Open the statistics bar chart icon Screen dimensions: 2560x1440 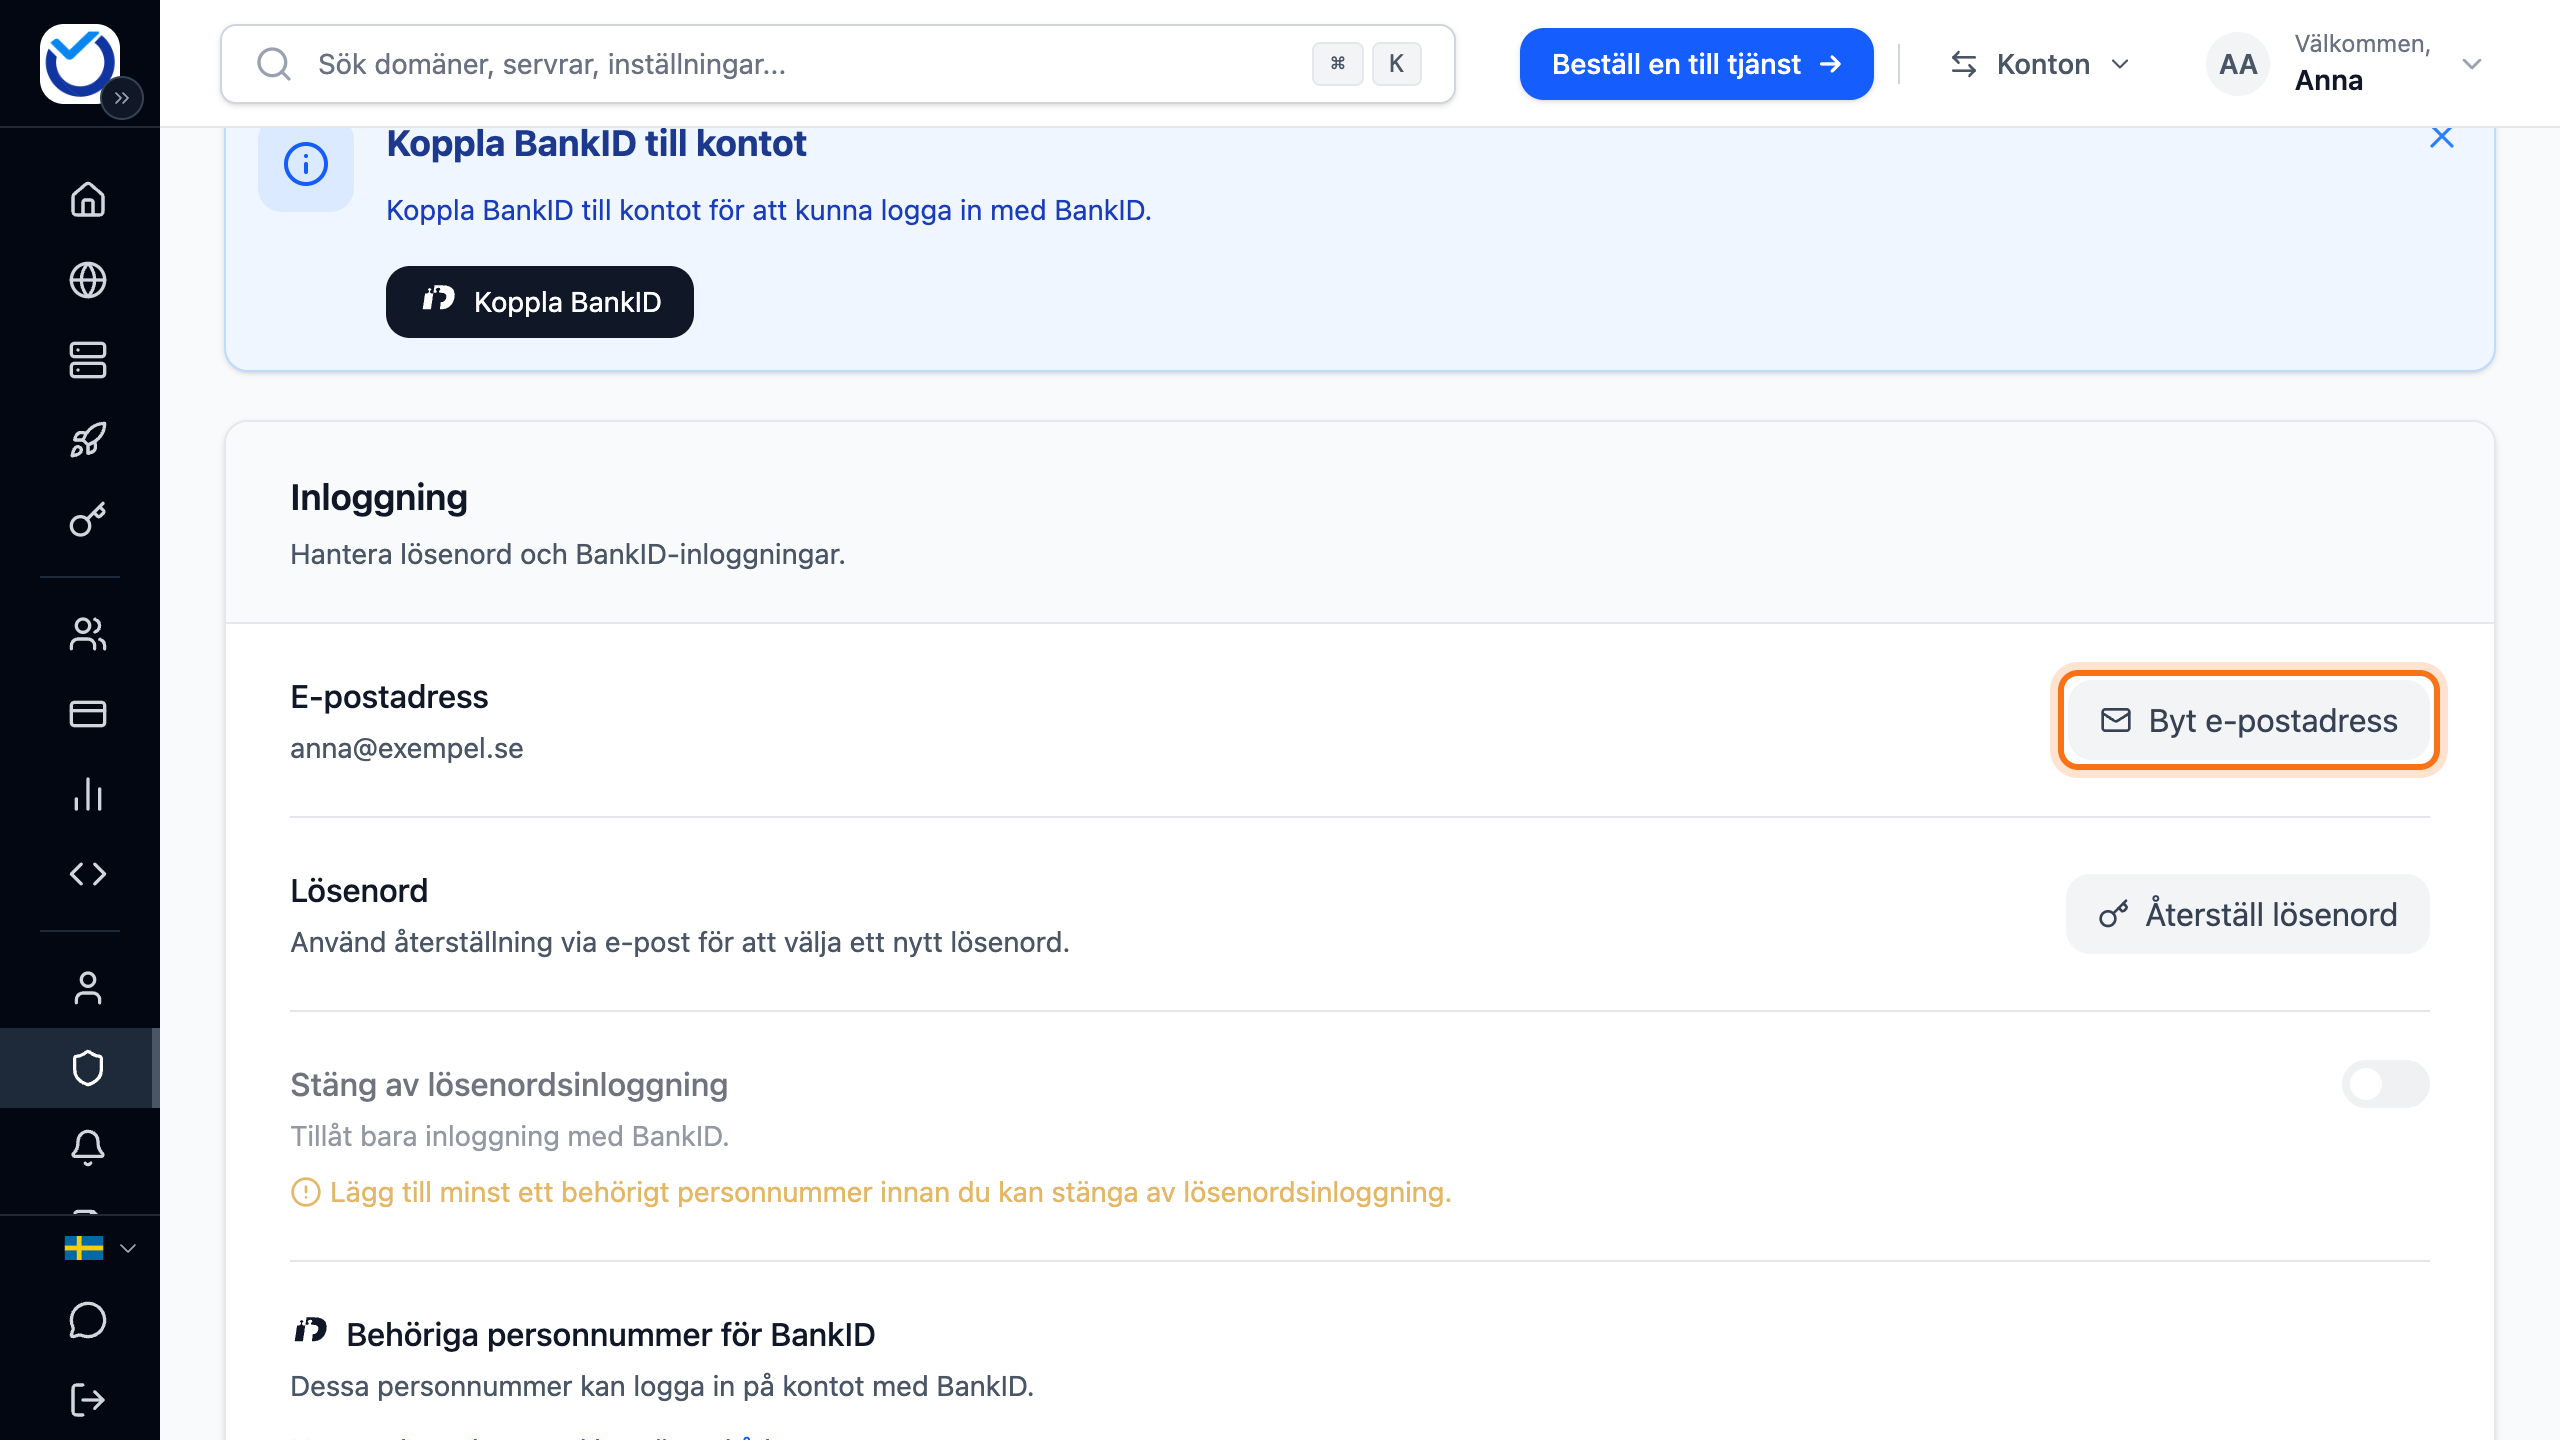(x=88, y=794)
